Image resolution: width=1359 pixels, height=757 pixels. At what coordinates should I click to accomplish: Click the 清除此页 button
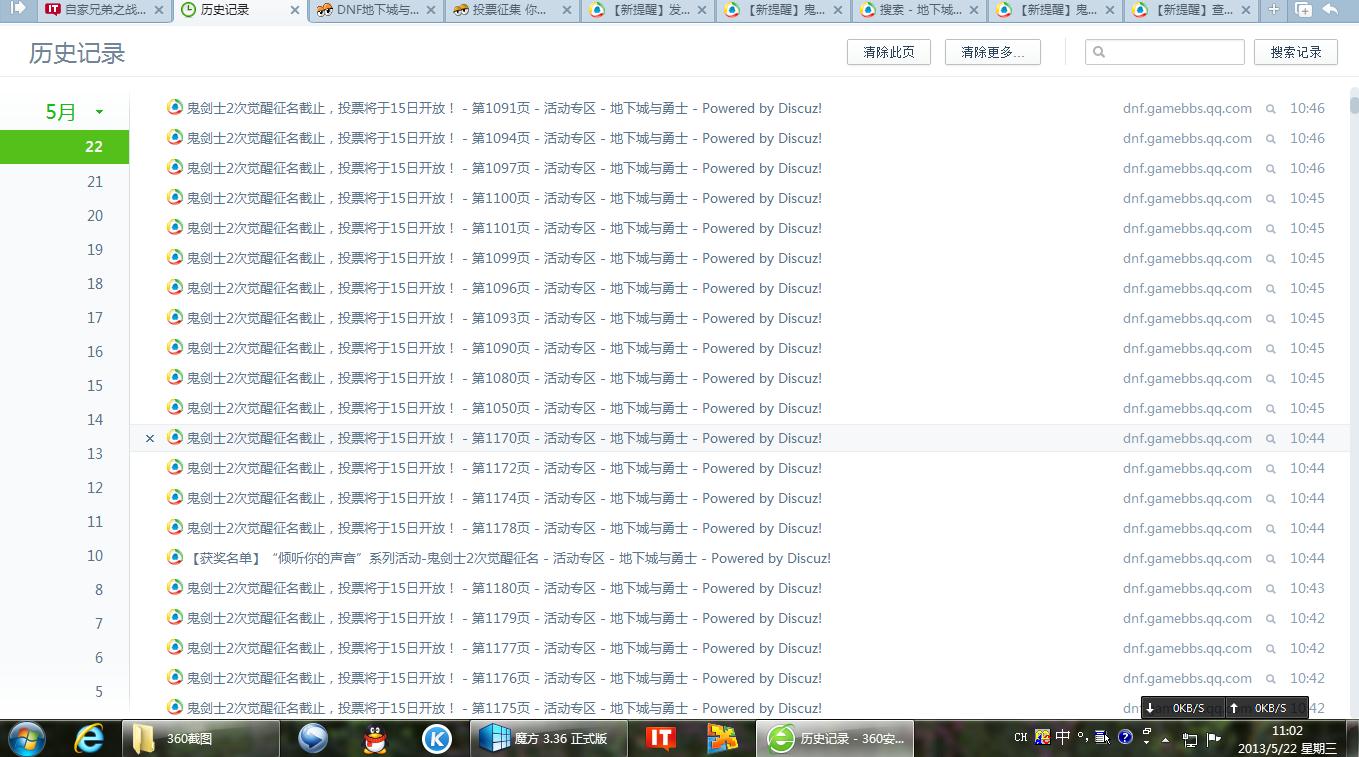pyautogui.click(x=888, y=52)
